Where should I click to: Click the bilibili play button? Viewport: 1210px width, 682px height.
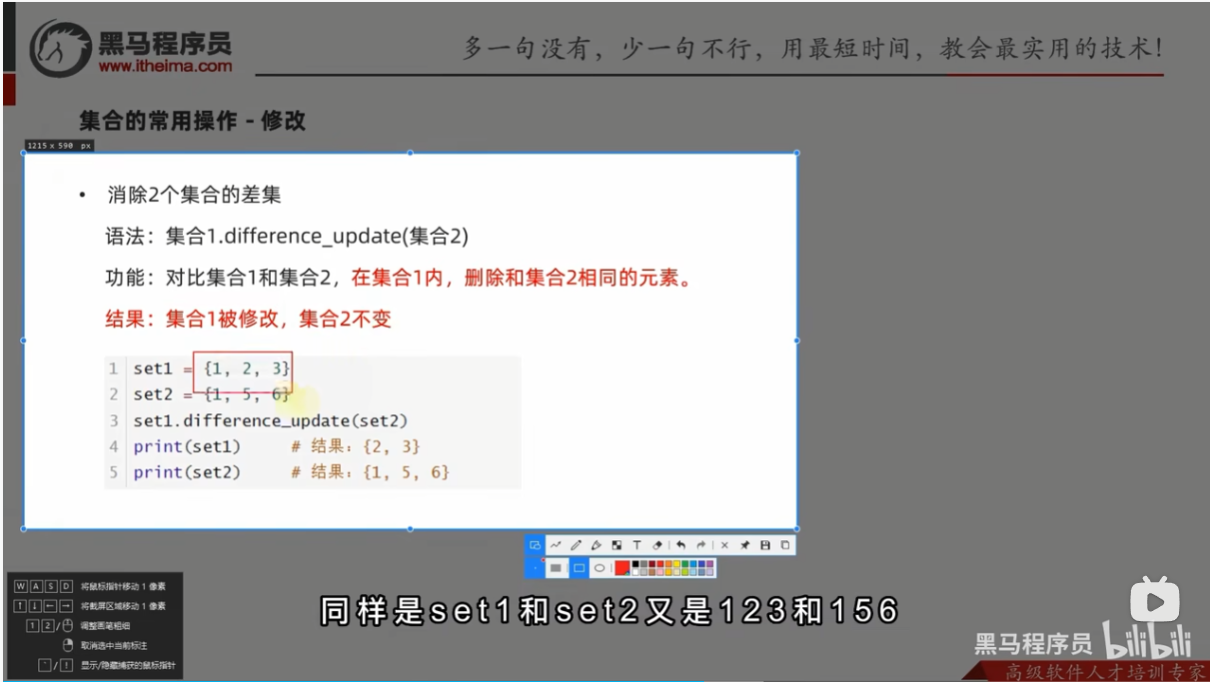pyautogui.click(x=1155, y=602)
